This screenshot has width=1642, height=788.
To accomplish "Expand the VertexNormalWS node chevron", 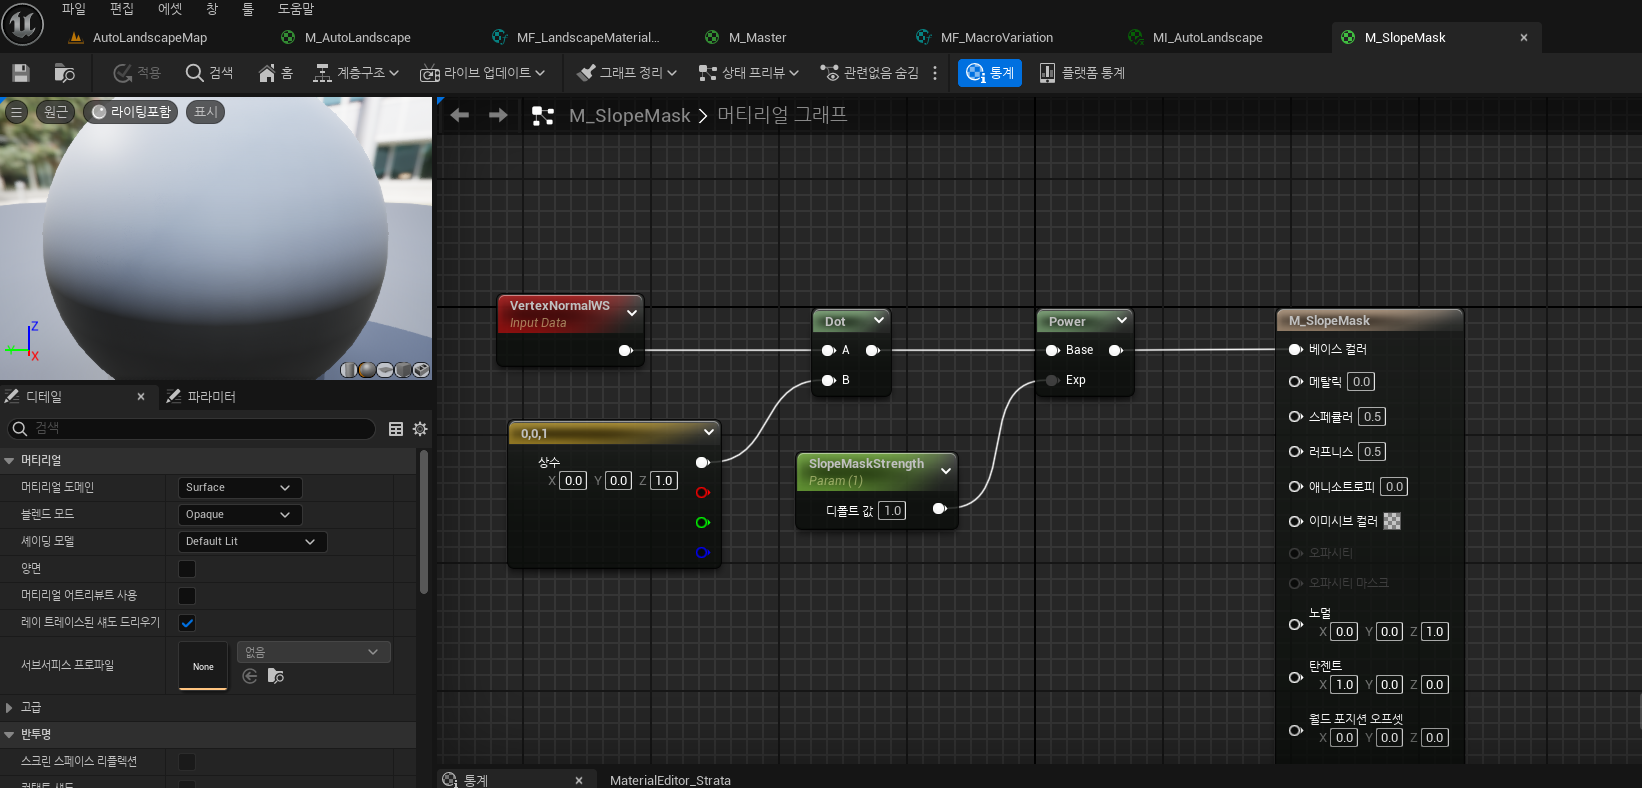I will tap(632, 313).
